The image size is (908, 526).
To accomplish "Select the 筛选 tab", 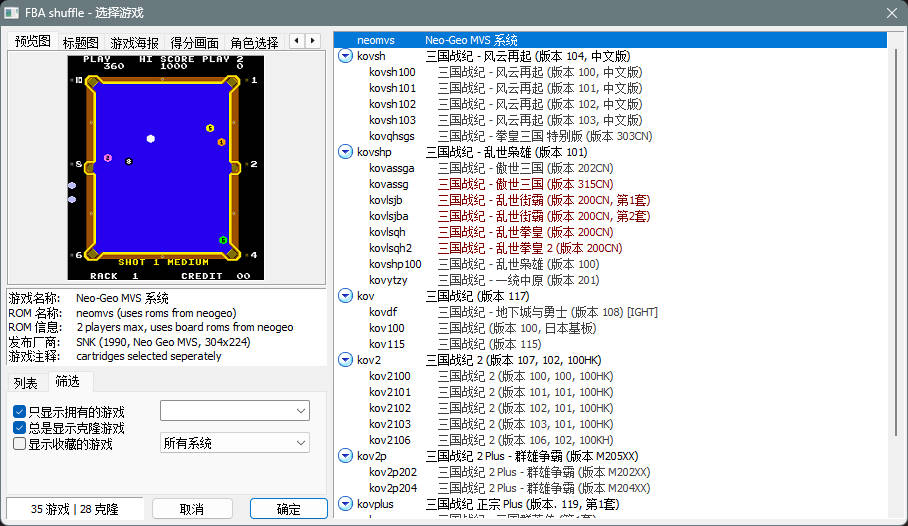I will (67, 381).
